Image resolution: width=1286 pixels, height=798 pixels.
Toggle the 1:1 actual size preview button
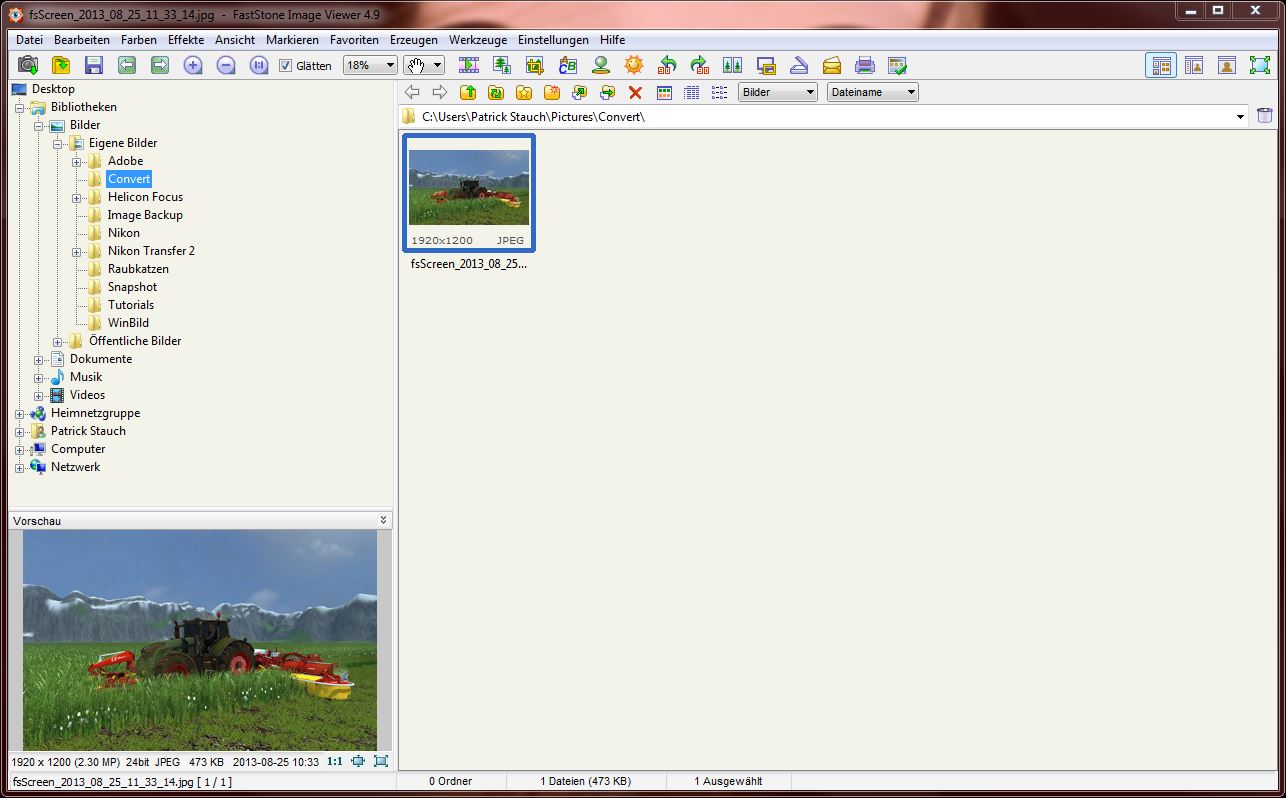coord(334,761)
